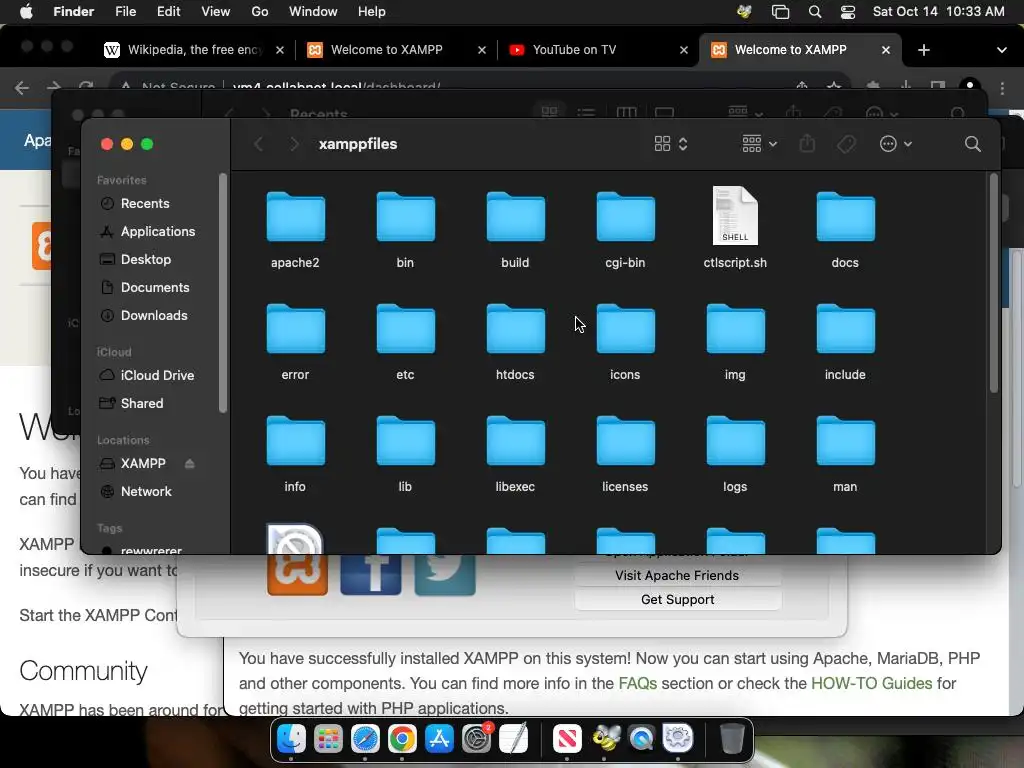
Task: Click the xamppfiles window vertical scrollbar
Action: point(994,283)
